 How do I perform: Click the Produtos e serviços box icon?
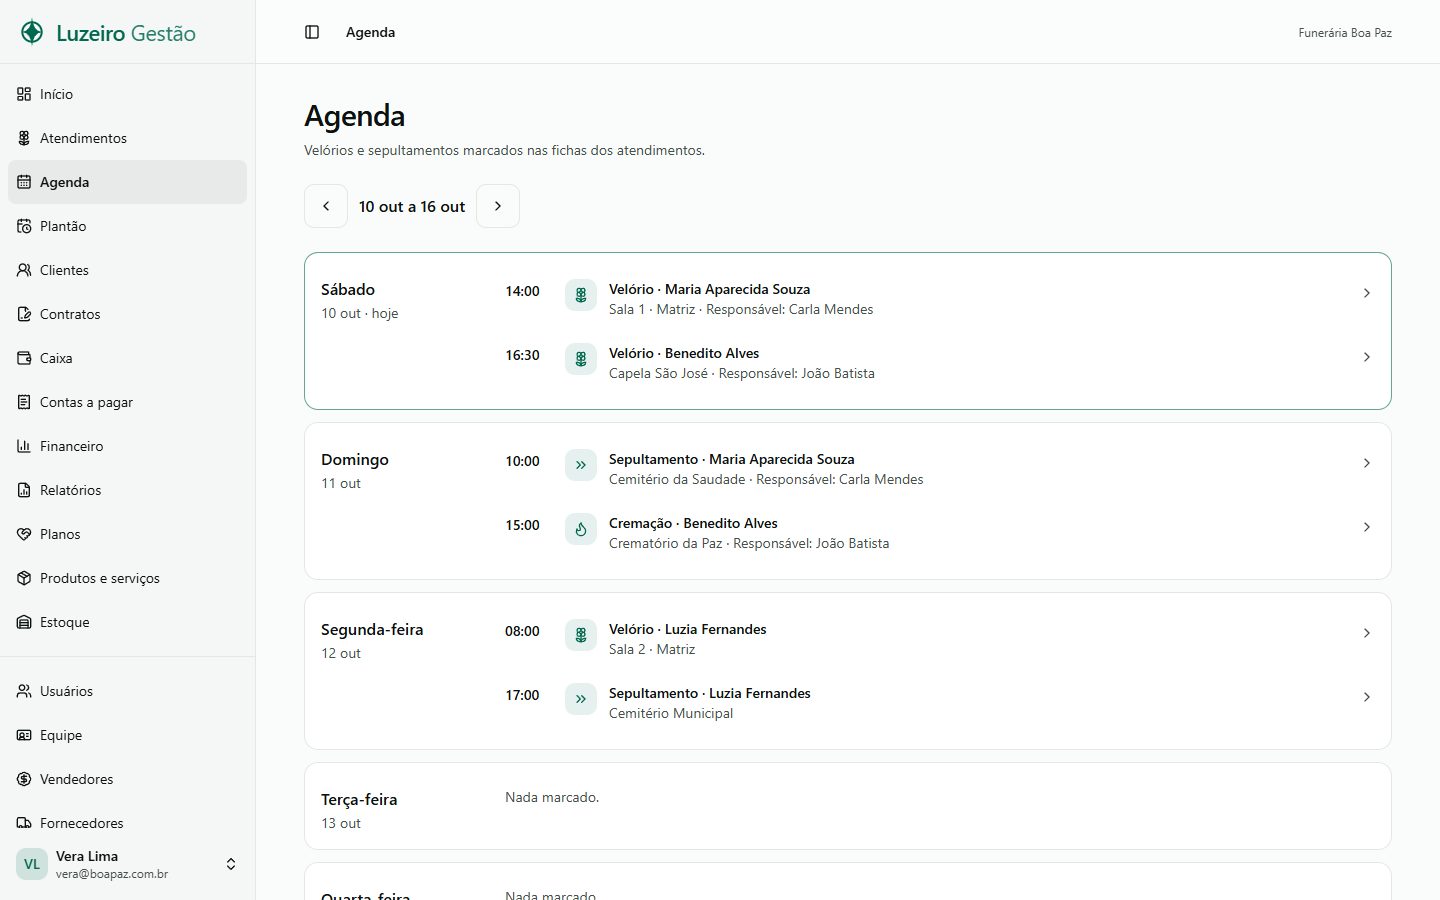24,578
